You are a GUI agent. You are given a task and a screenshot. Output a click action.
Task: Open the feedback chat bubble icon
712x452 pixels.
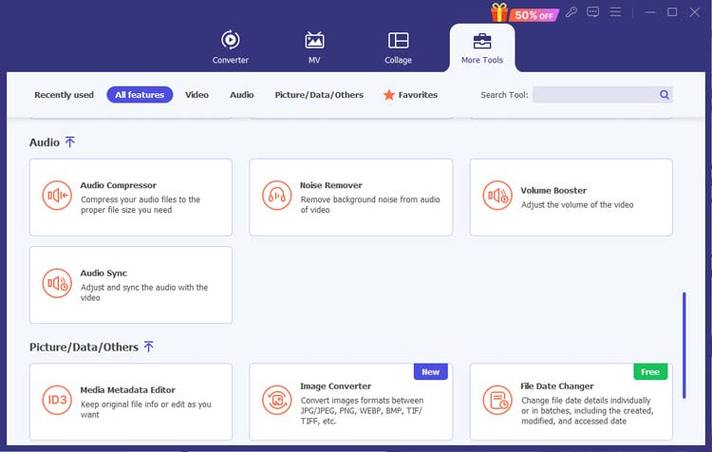pos(593,12)
